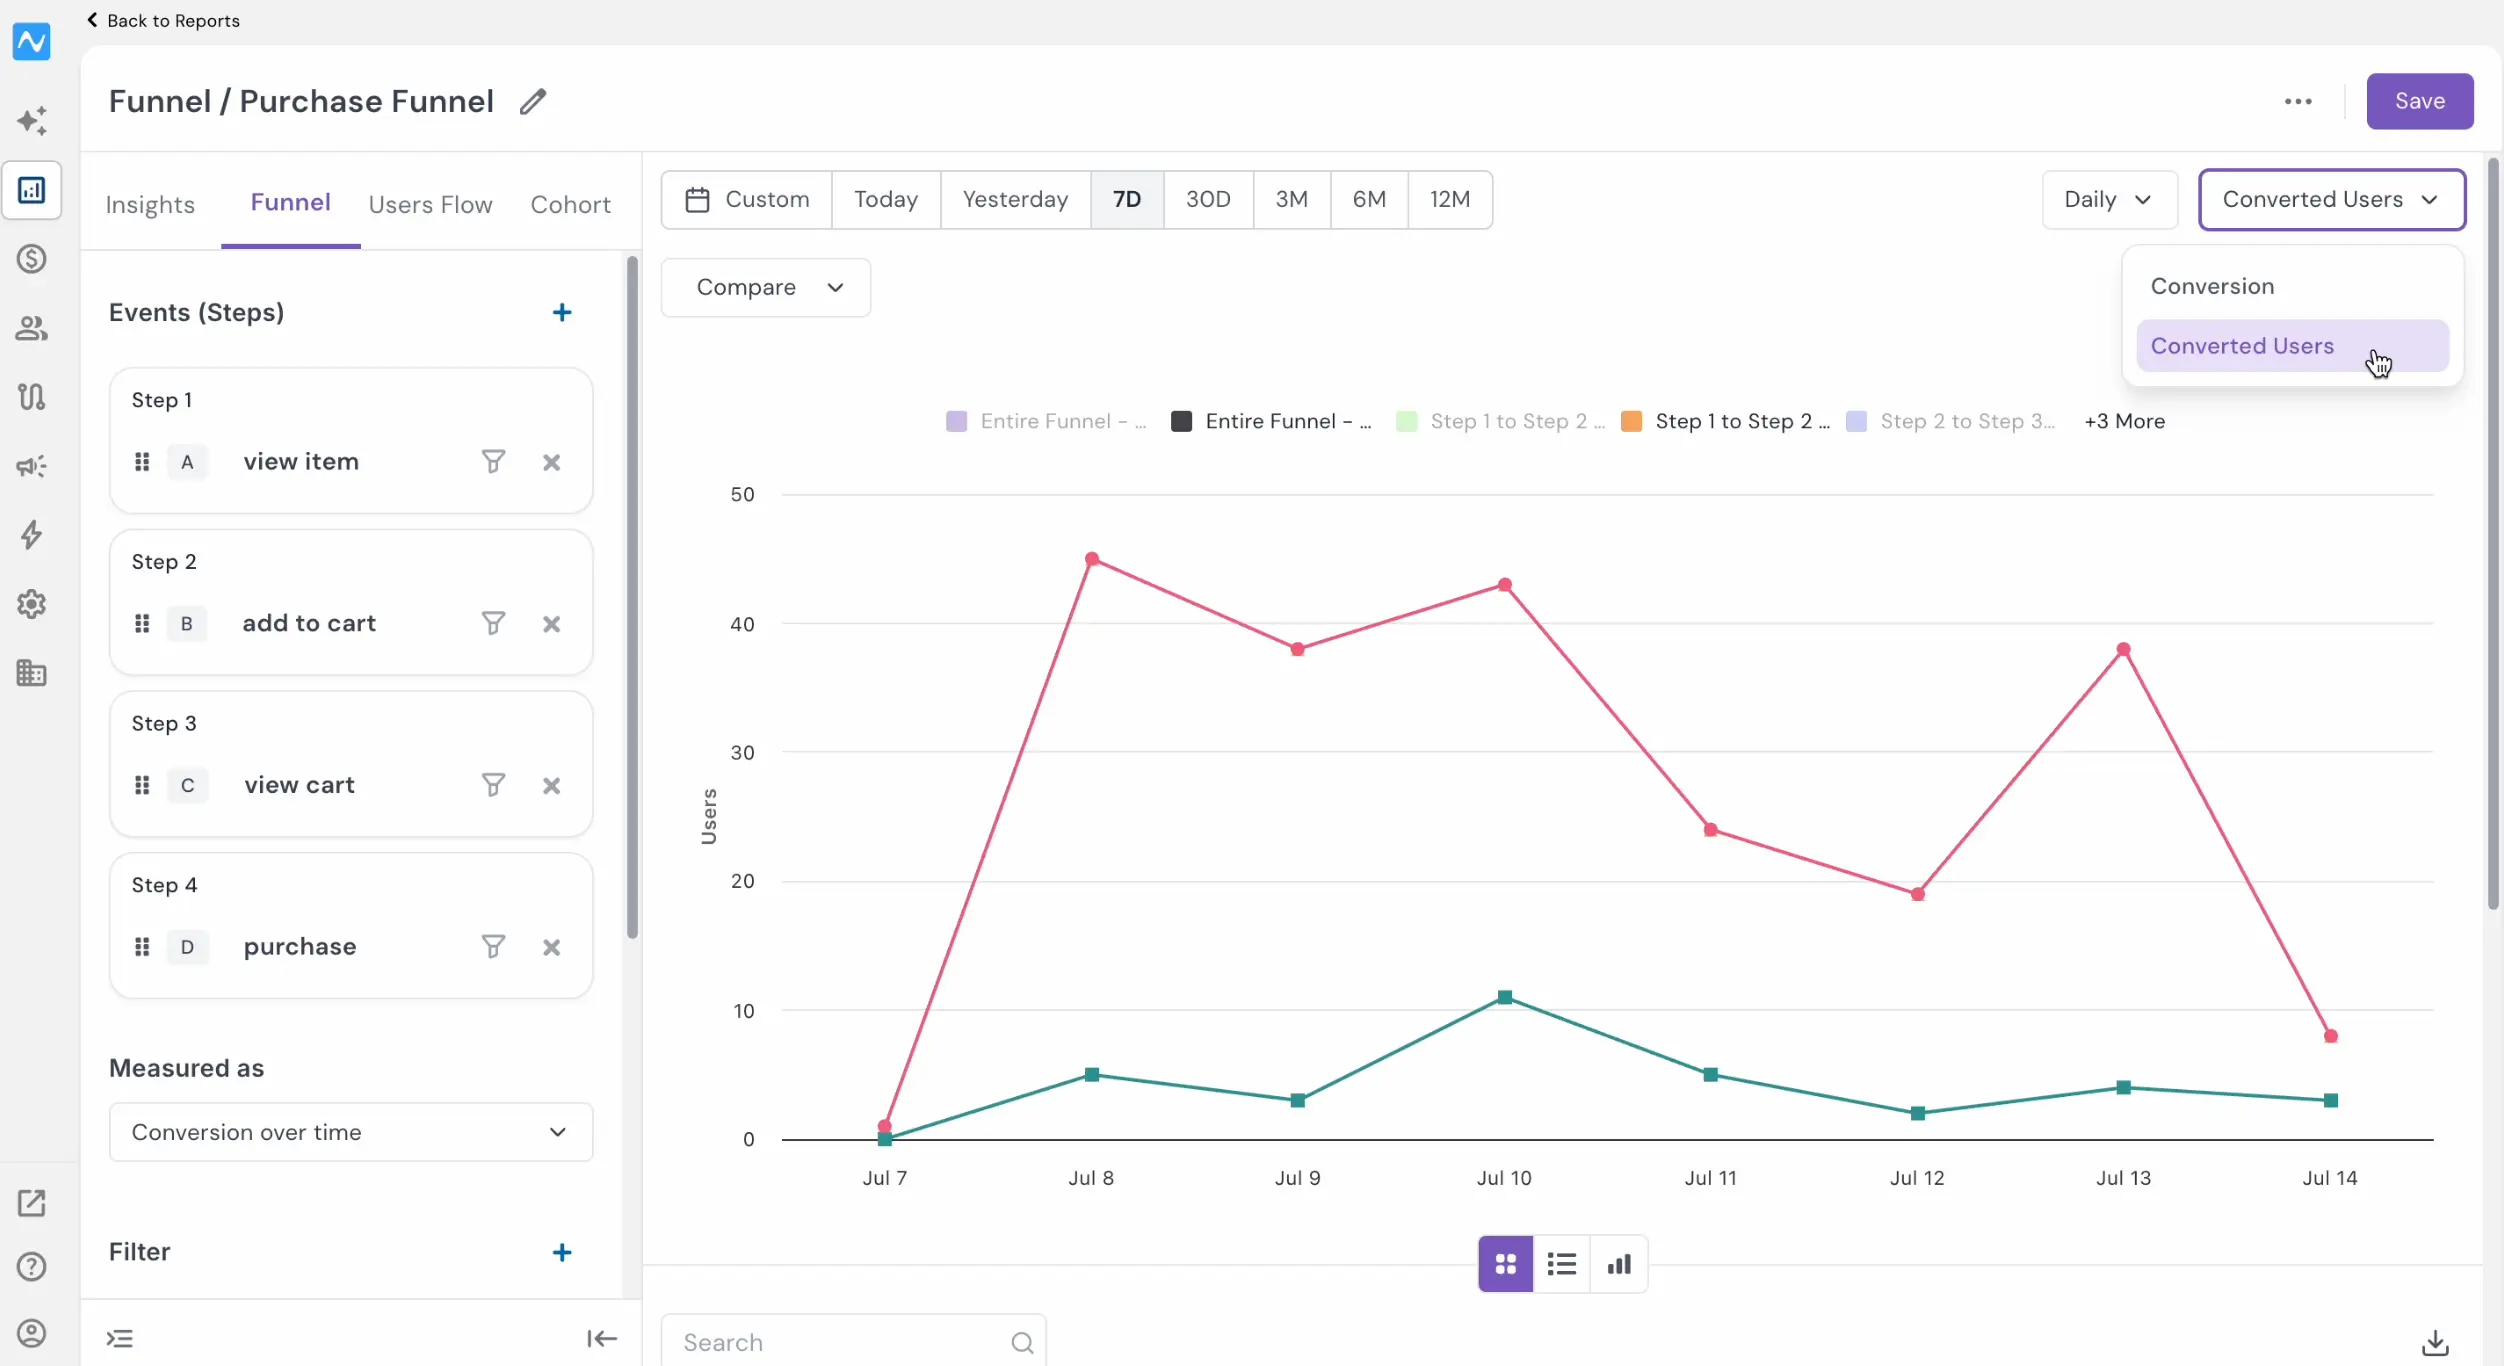Switch to bar chart view icon
The image size is (2504, 1366).
tap(1619, 1265)
